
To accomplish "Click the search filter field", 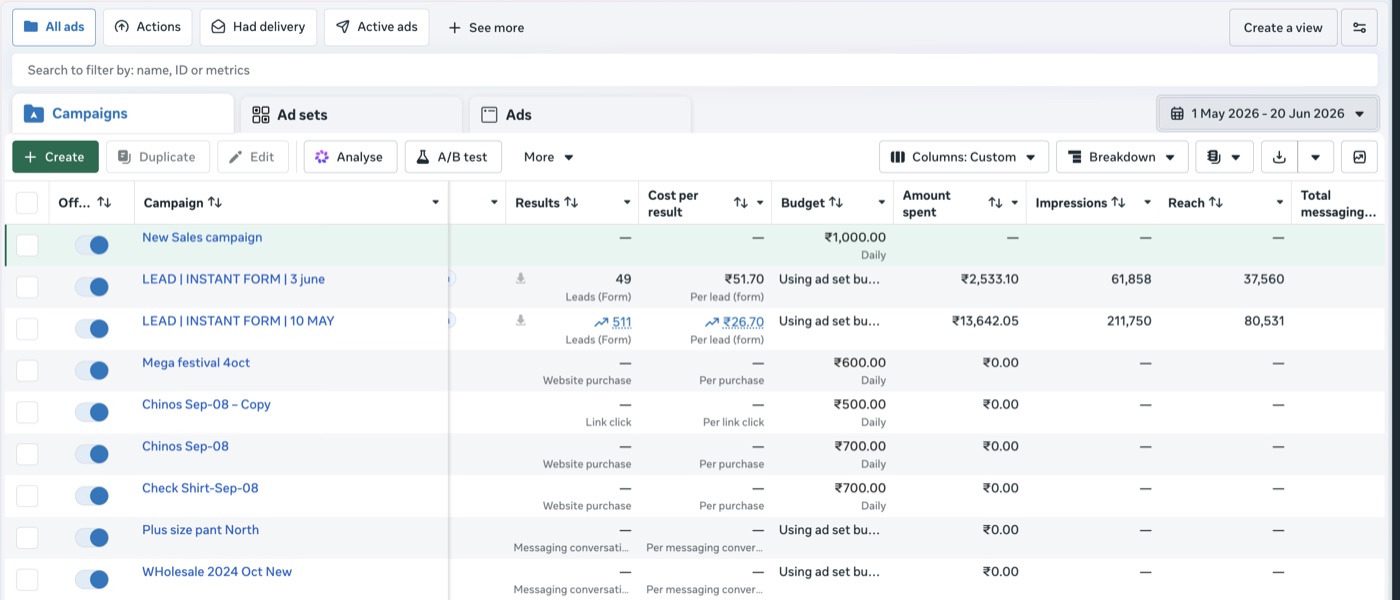I will 694,70.
